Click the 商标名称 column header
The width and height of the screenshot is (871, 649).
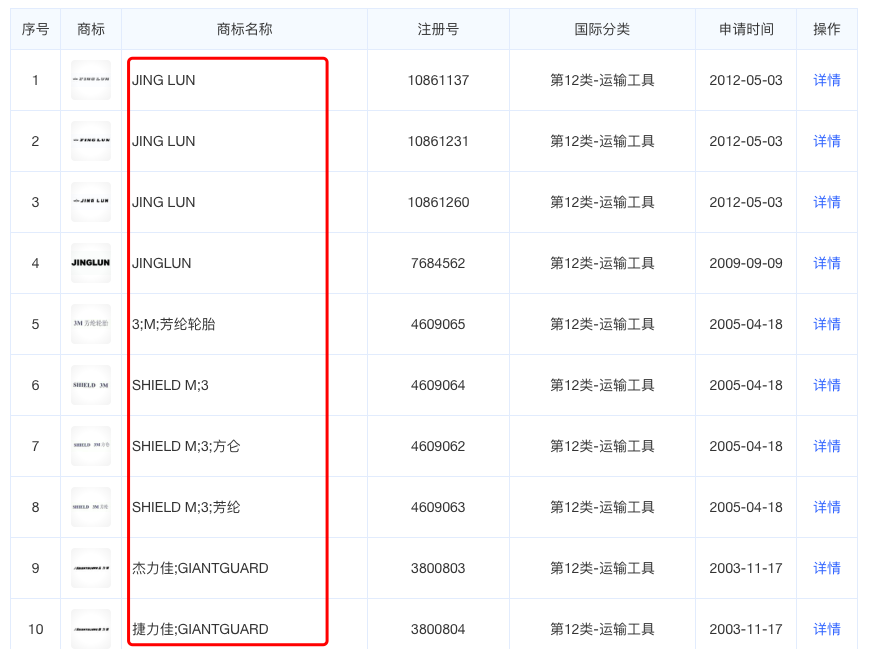244,29
